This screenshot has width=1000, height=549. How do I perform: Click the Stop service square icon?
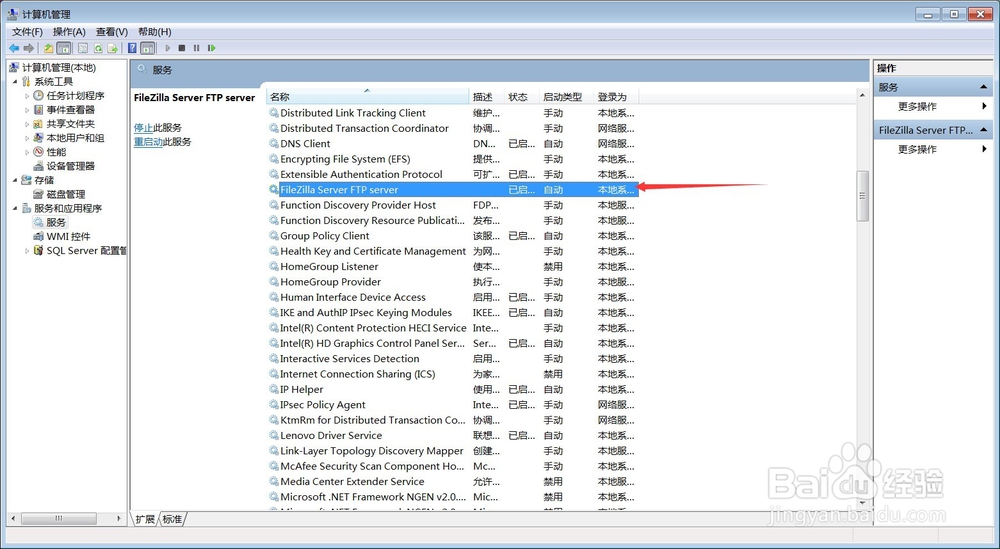tap(182, 48)
